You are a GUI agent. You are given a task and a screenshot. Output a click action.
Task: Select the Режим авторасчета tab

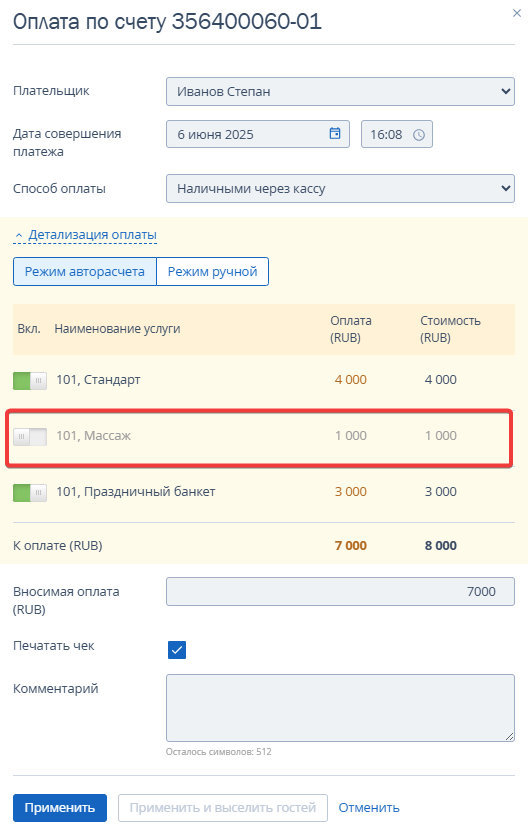[x=85, y=272]
